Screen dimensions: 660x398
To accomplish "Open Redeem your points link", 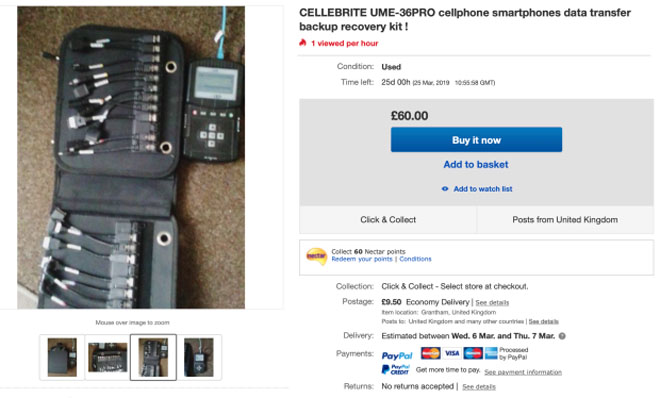I will tap(362, 259).
